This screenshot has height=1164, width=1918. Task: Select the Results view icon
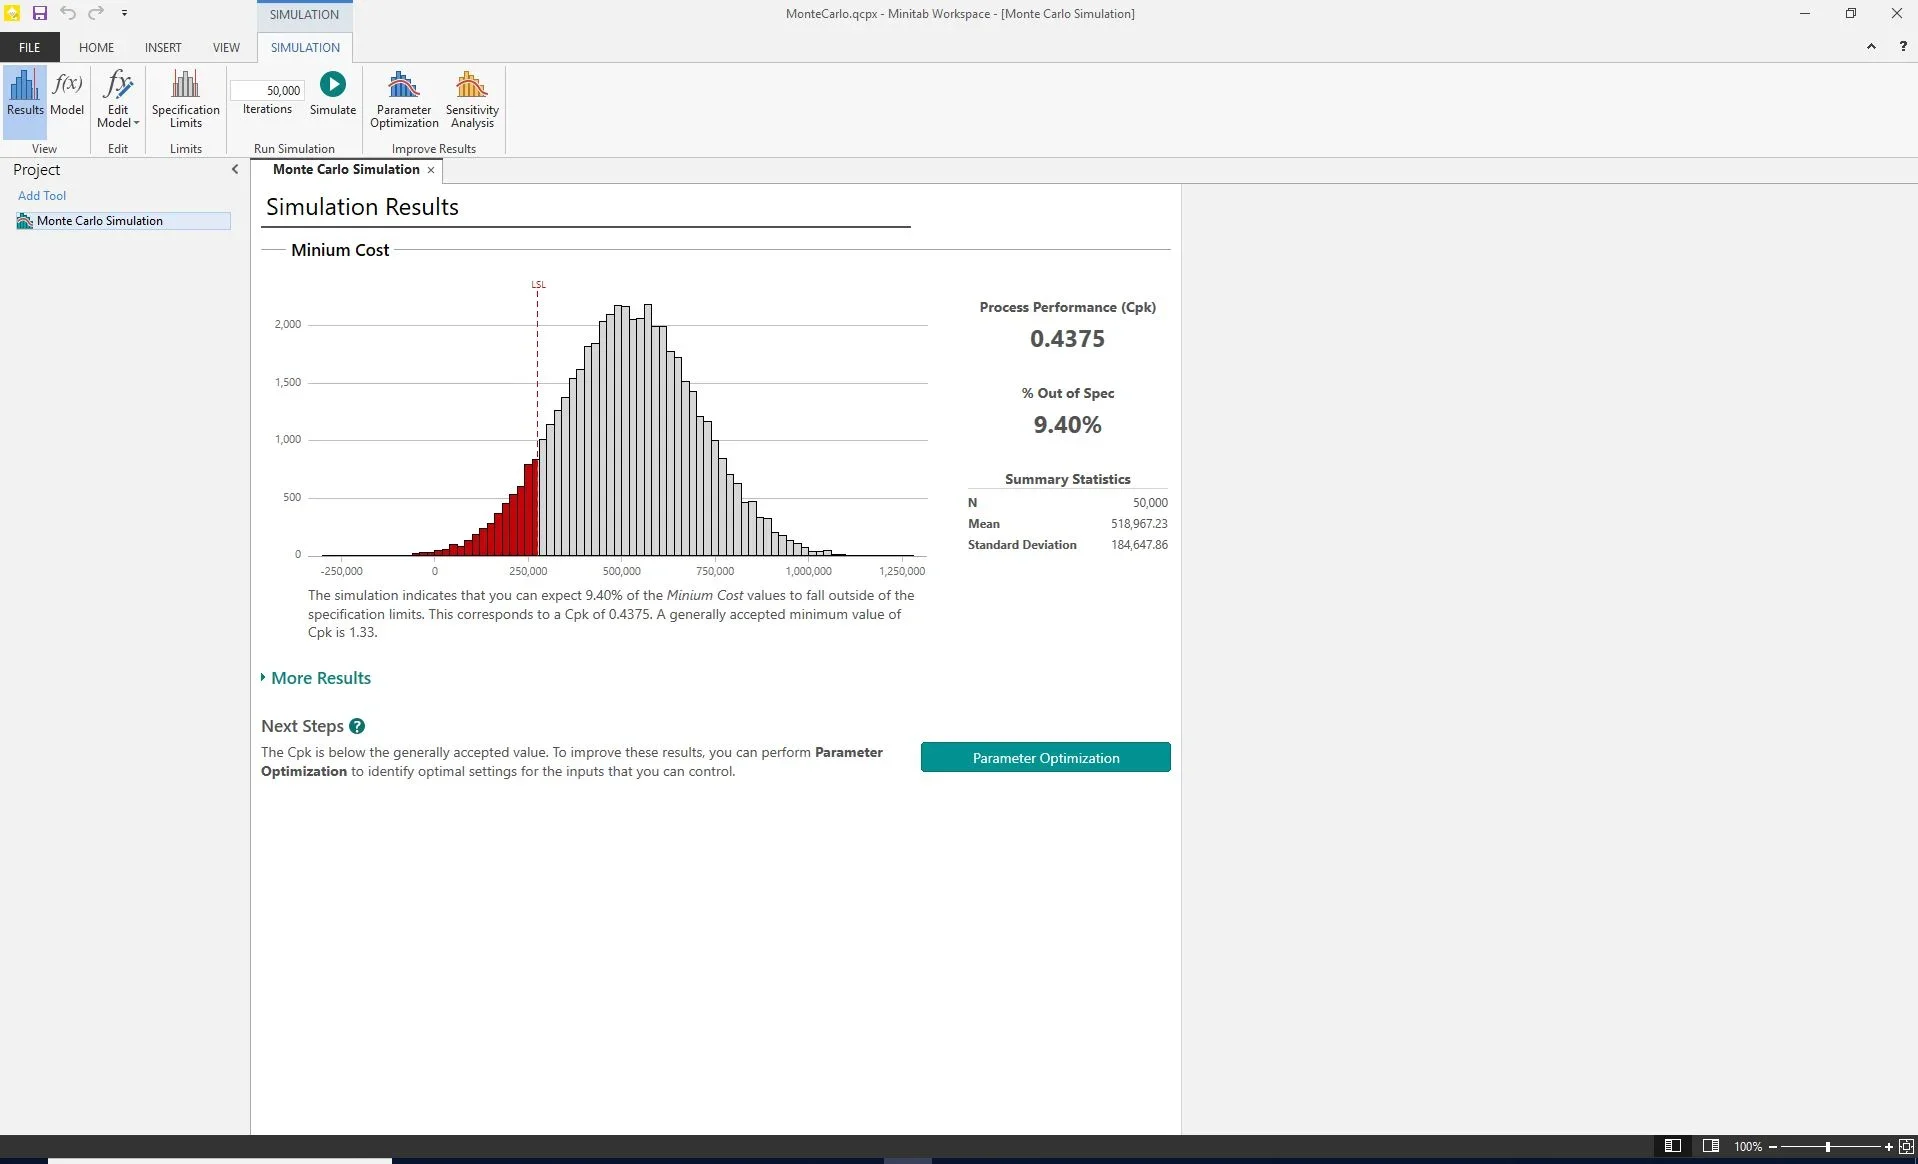(x=24, y=97)
